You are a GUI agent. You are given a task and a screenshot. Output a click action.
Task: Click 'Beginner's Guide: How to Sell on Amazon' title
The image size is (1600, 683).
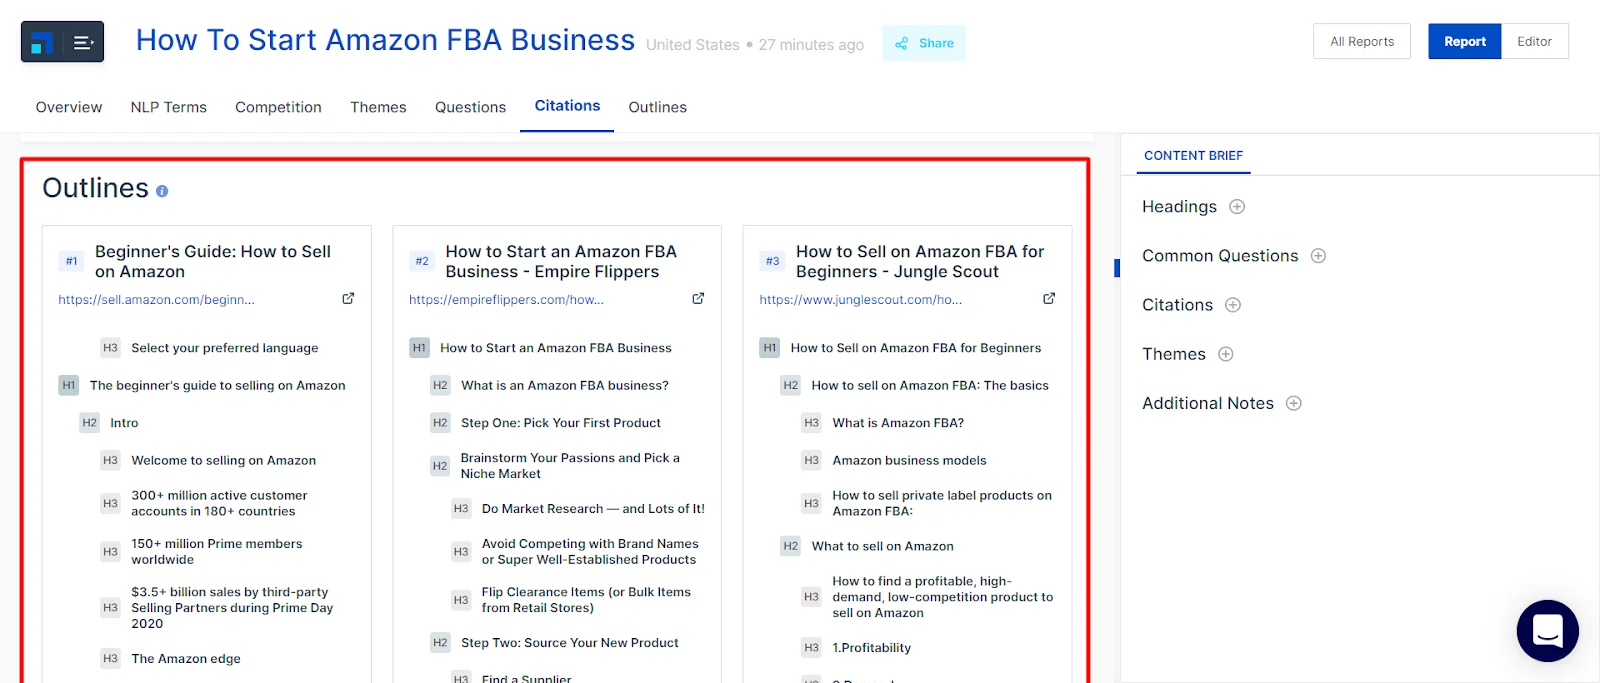click(x=213, y=262)
